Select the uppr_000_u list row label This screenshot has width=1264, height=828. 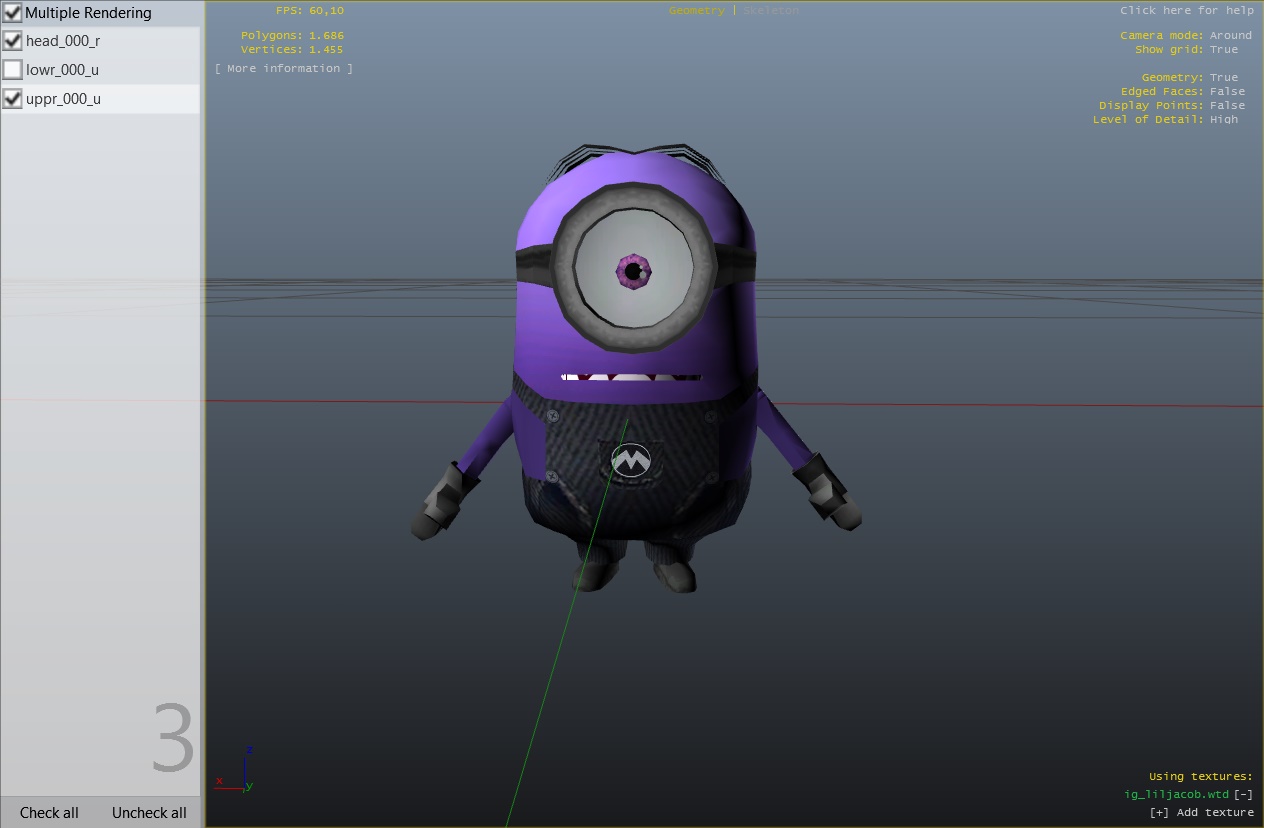pyautogui.click(x=63, y=99)
